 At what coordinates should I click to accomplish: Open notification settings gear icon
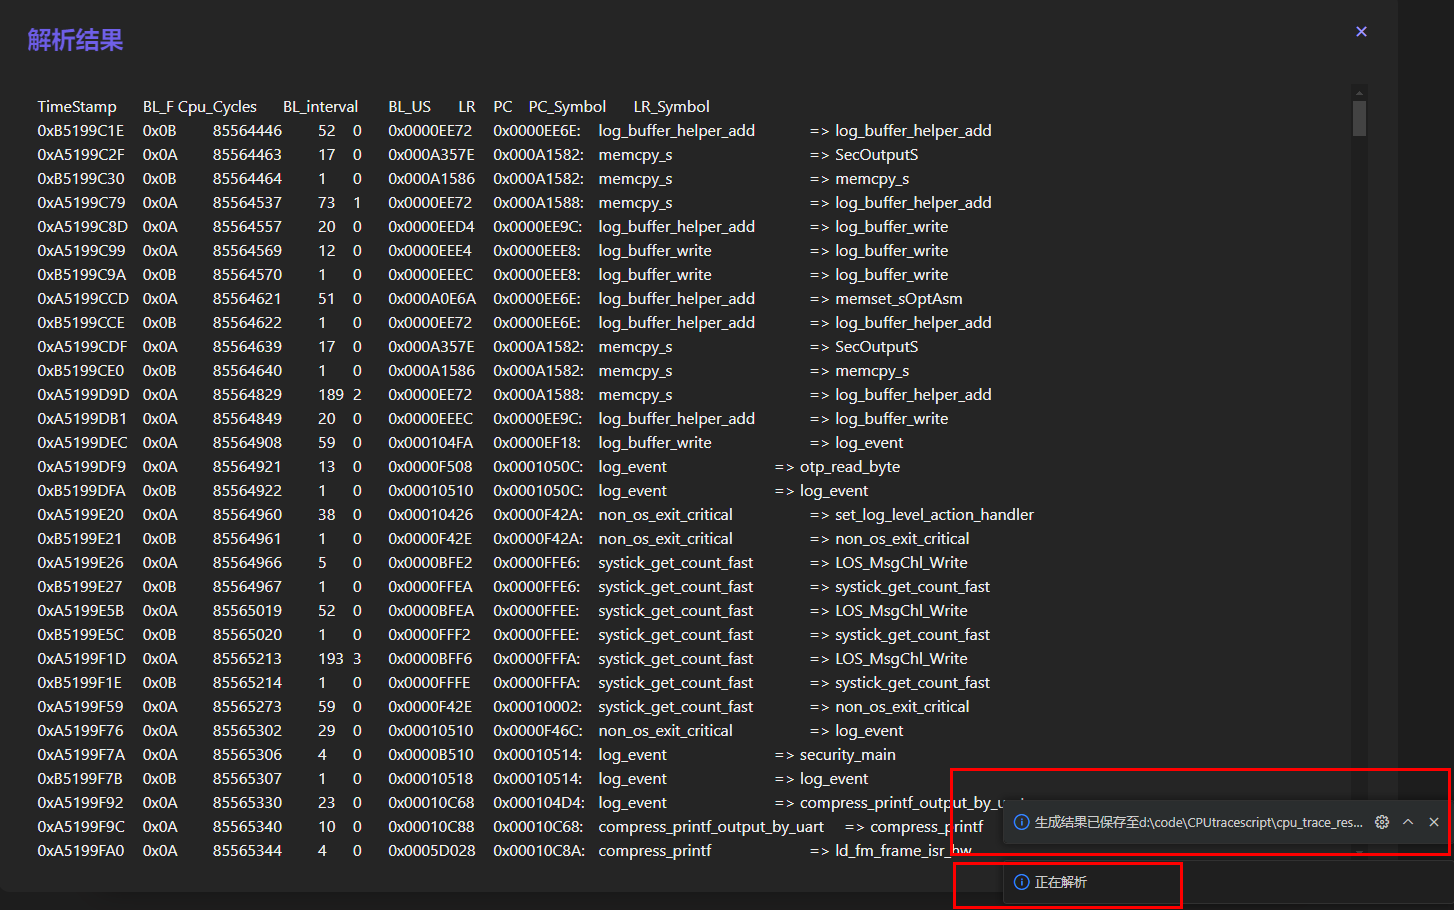point(1382,822)
